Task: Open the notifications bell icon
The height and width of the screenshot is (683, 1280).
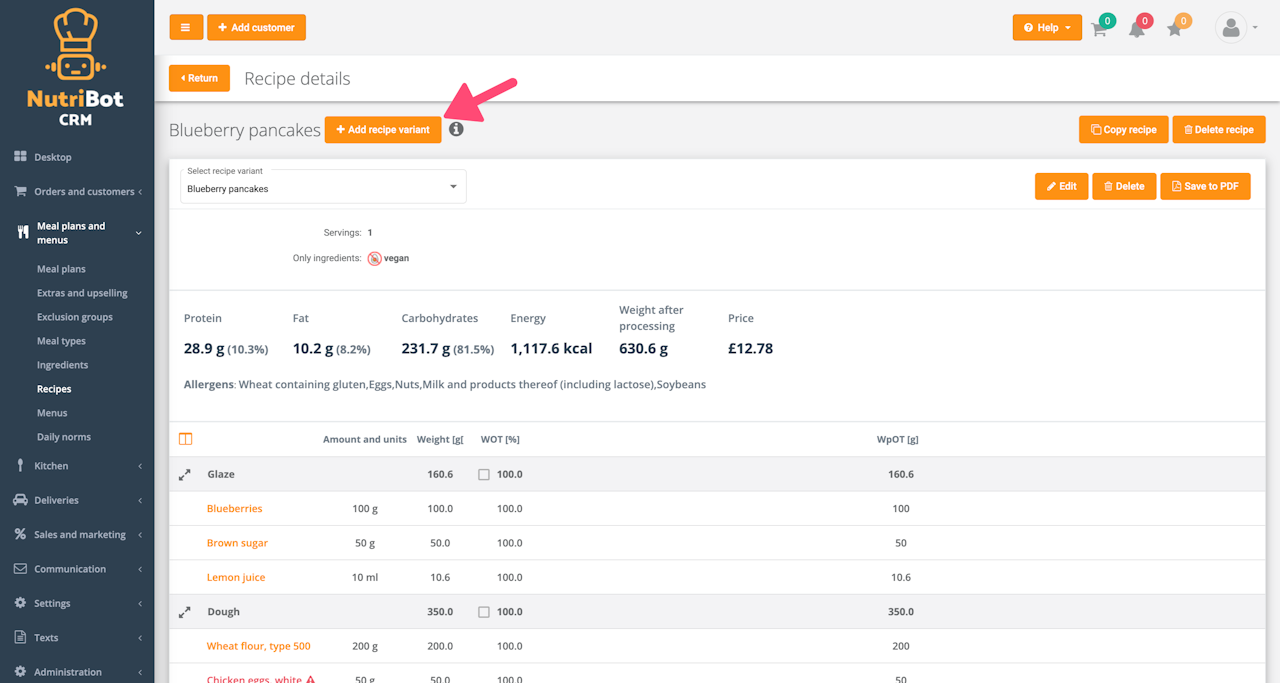Action: pos(1137,29)
